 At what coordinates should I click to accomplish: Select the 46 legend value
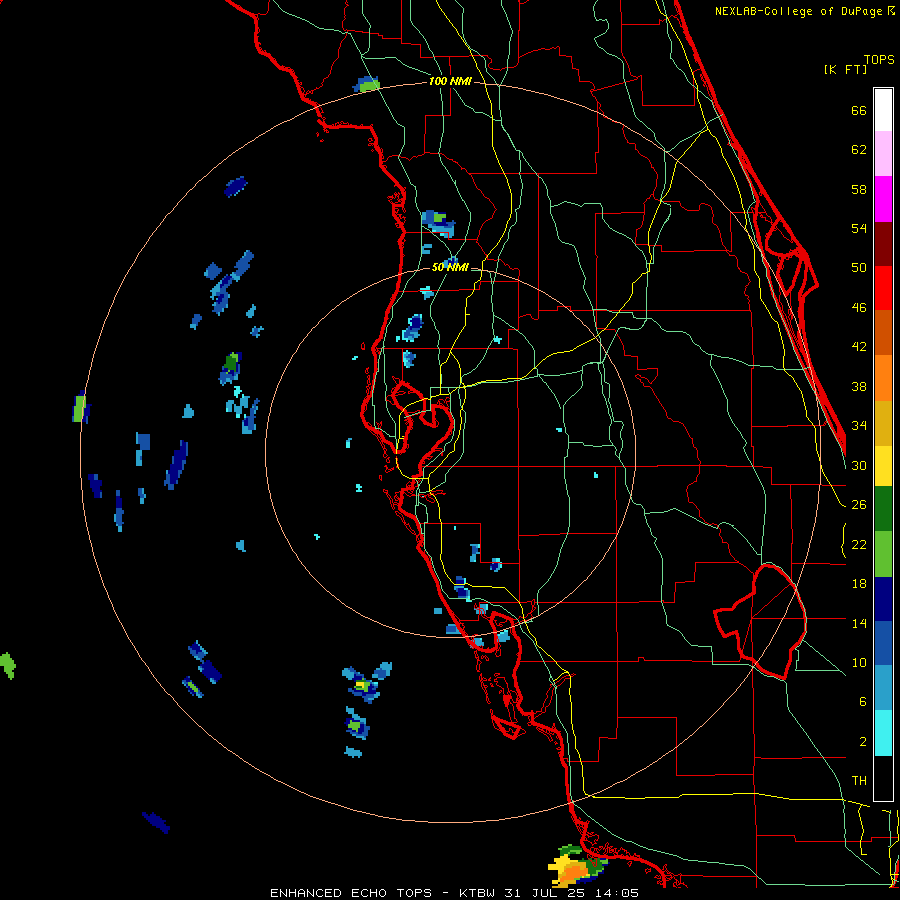859,308
